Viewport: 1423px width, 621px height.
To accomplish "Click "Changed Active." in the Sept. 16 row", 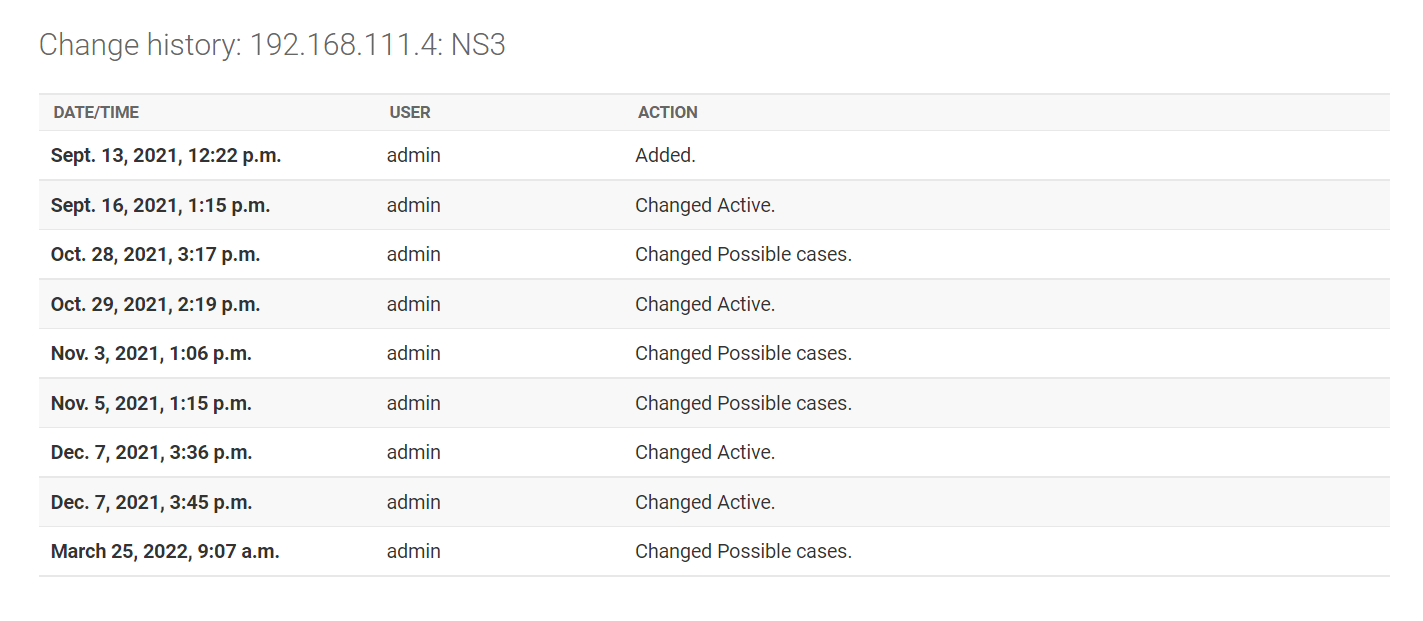I will tap(705, 206).
